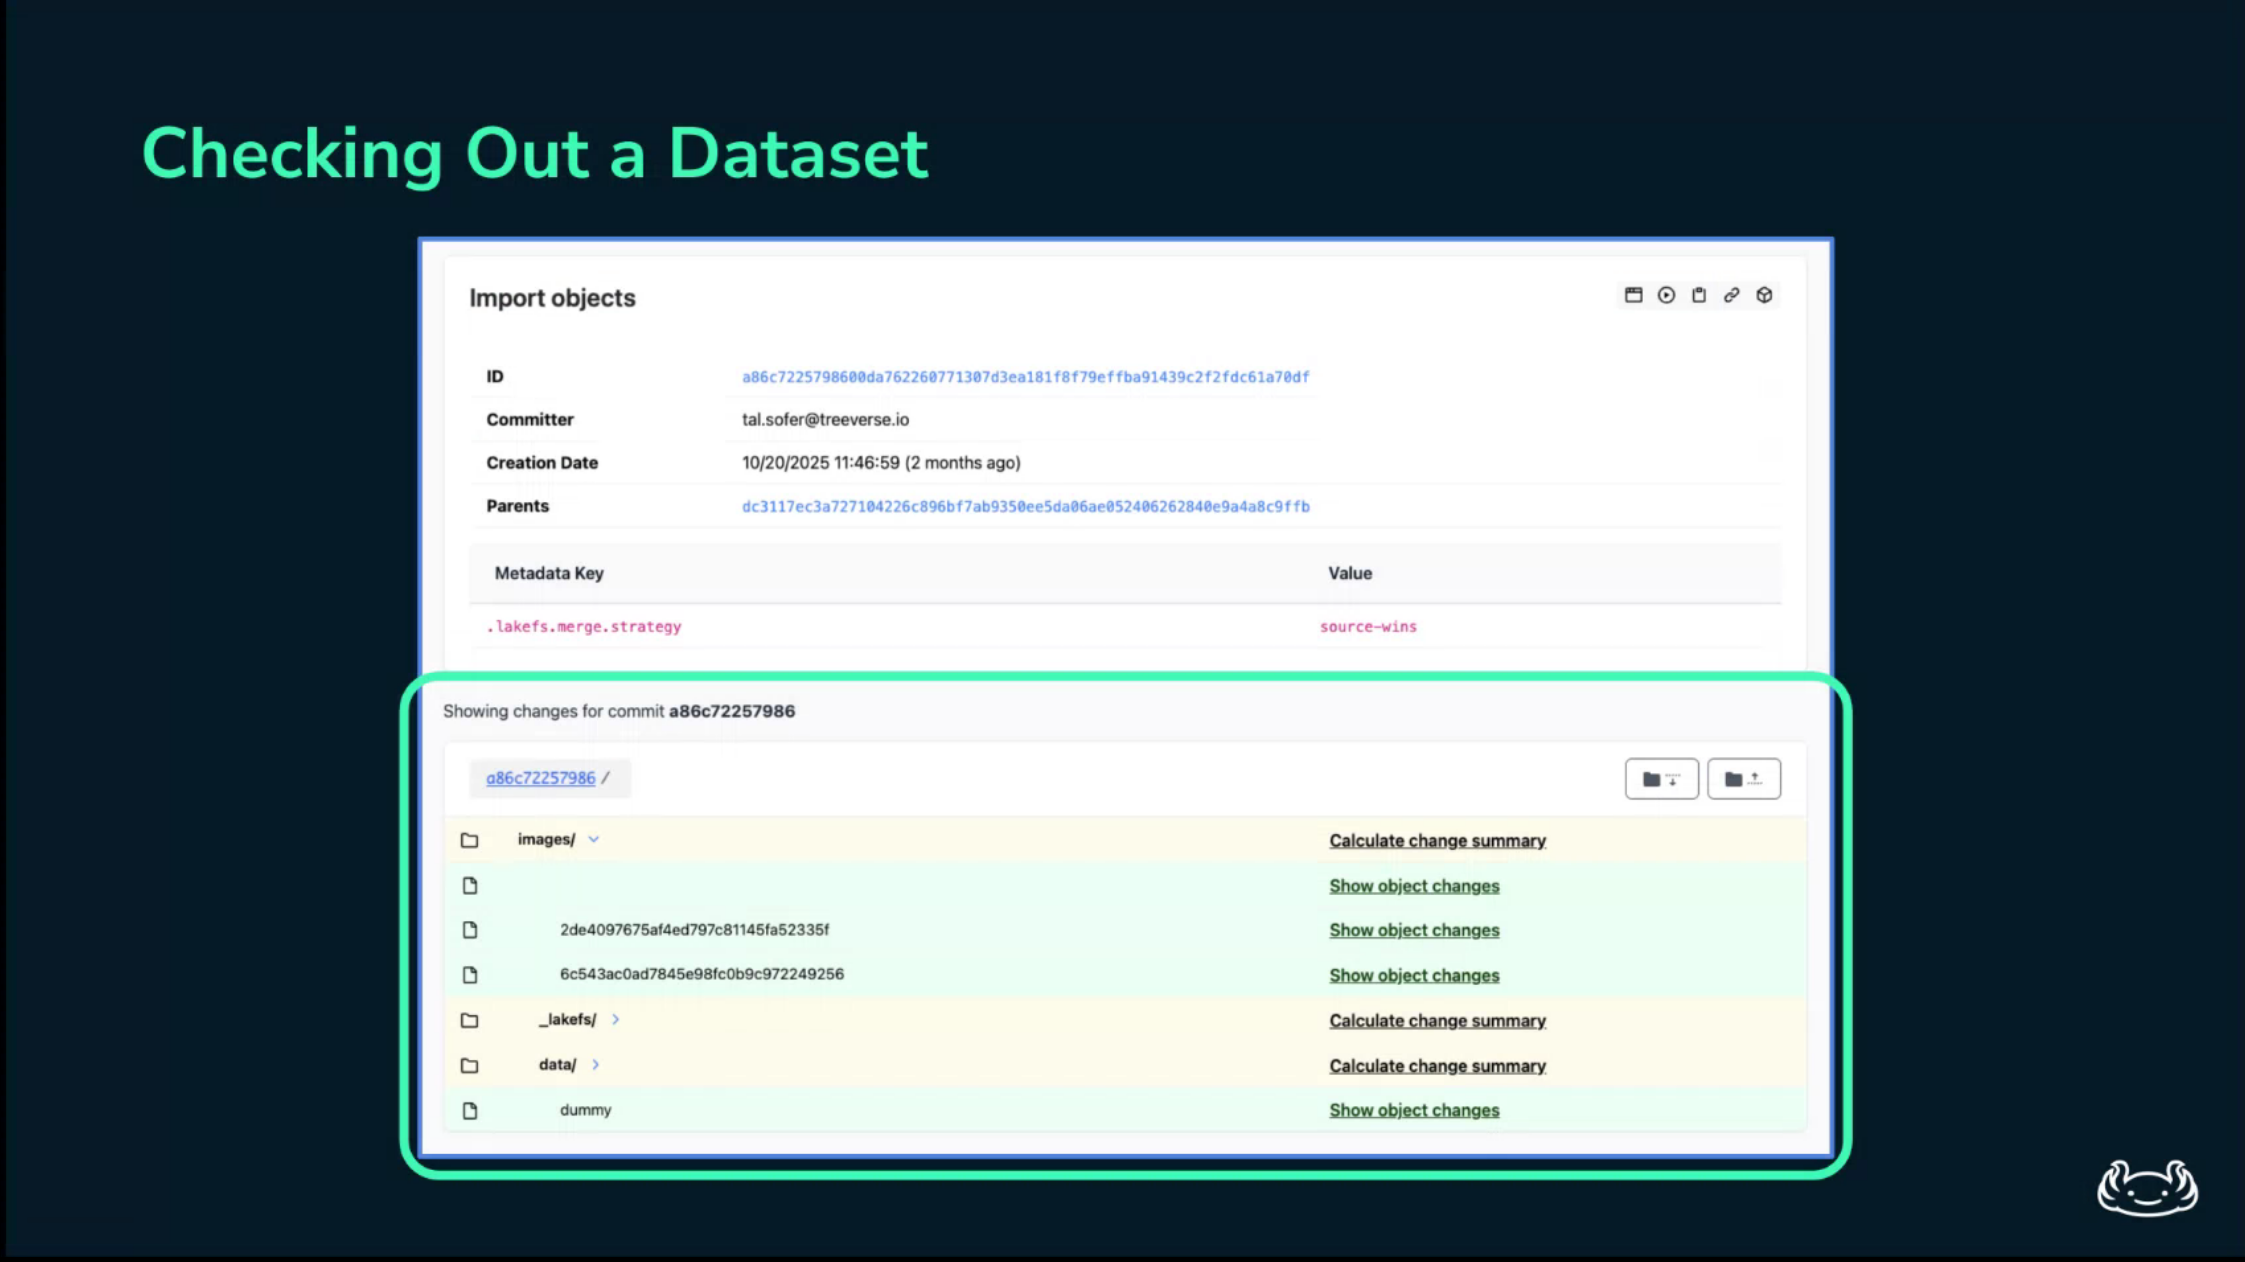Show object changes for dummy file
This screenshot has width=2245, height=1262.
pyautogui.click(x=1414, y=1110)
